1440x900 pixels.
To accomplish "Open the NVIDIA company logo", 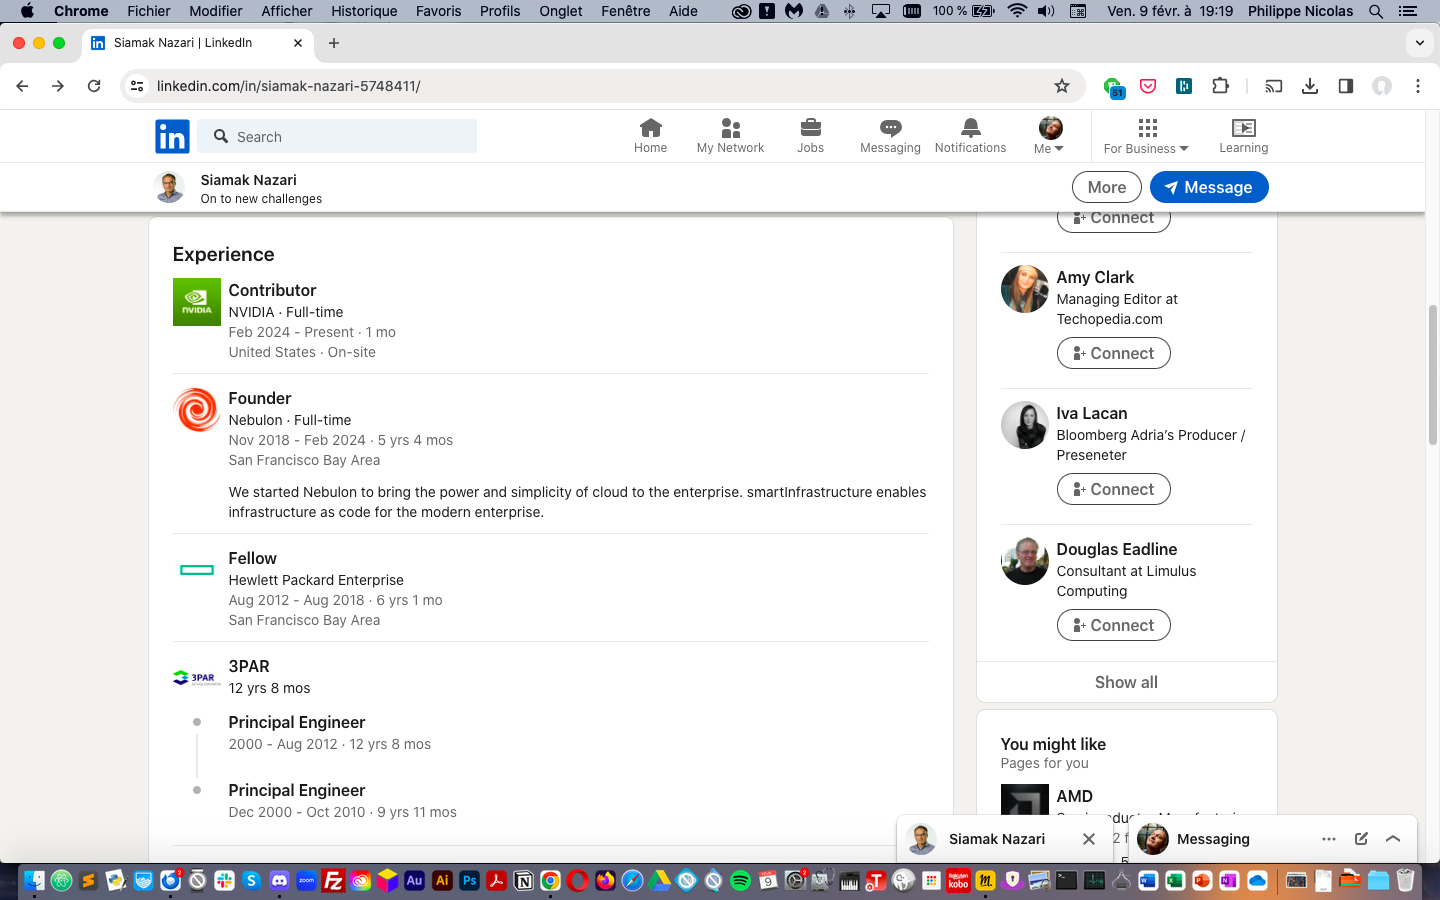I will [197, 302].
